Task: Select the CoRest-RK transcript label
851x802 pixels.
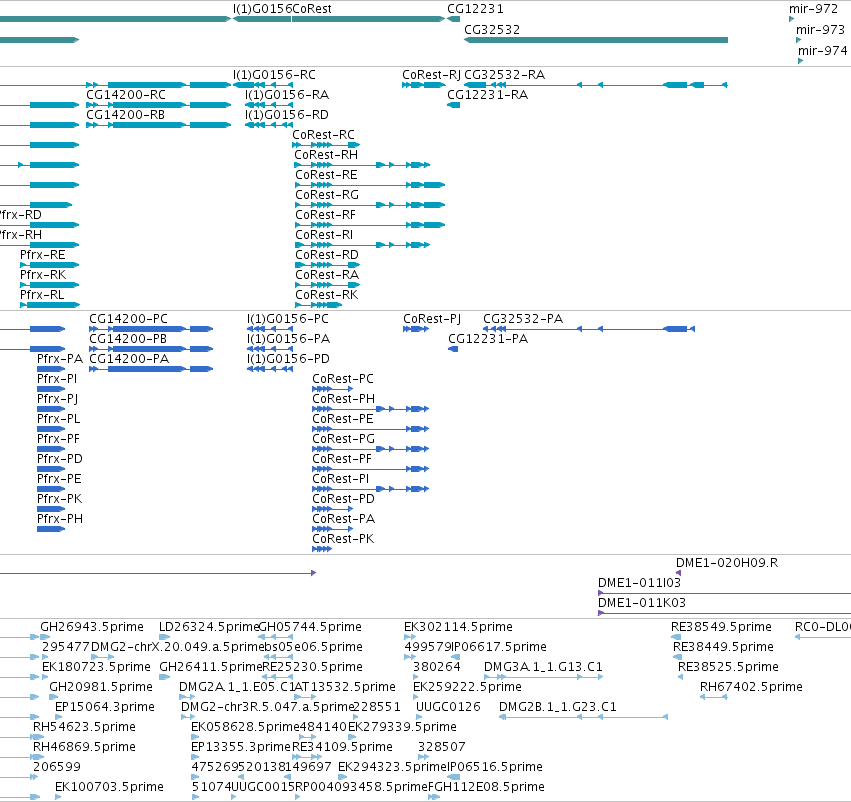Action: [x=327, y=295]
